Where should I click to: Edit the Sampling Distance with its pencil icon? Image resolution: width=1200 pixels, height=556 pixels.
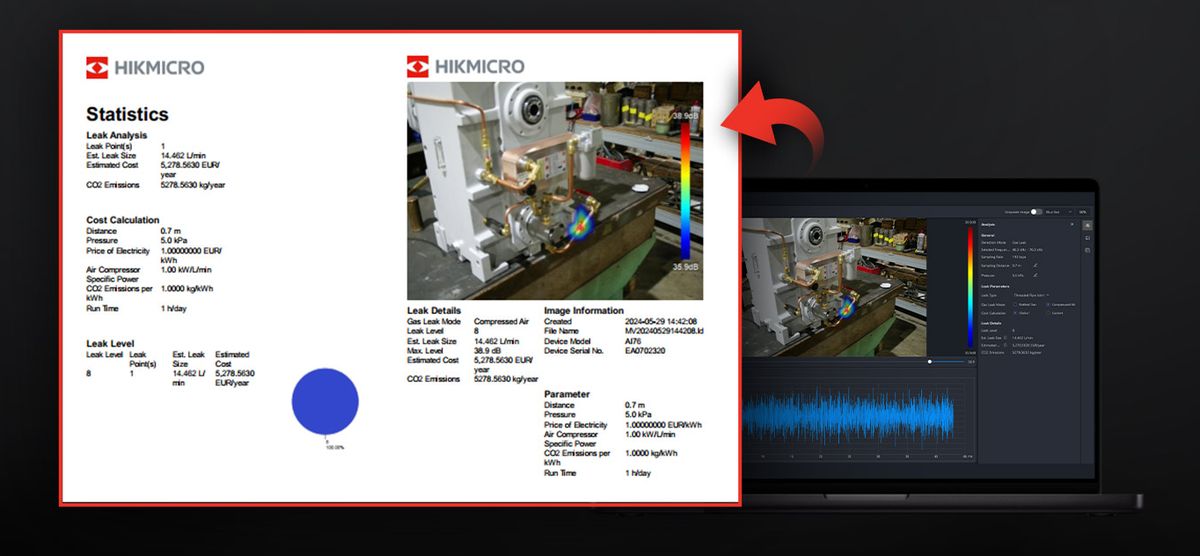pos(1035,265)
